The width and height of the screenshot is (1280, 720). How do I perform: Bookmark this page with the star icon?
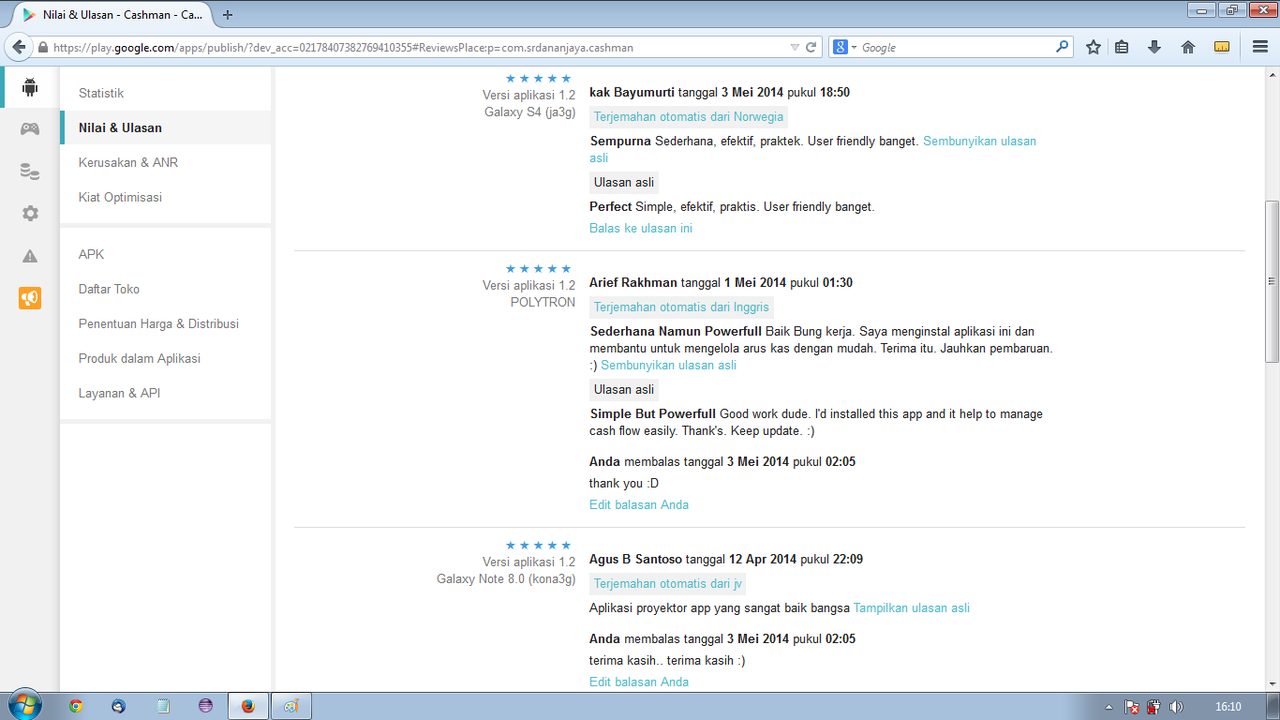tap(1093, 47)
